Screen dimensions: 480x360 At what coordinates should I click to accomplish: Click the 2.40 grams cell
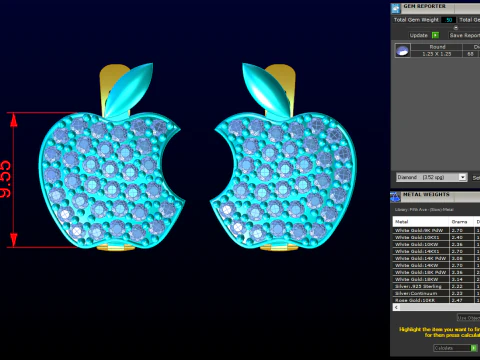462,237
